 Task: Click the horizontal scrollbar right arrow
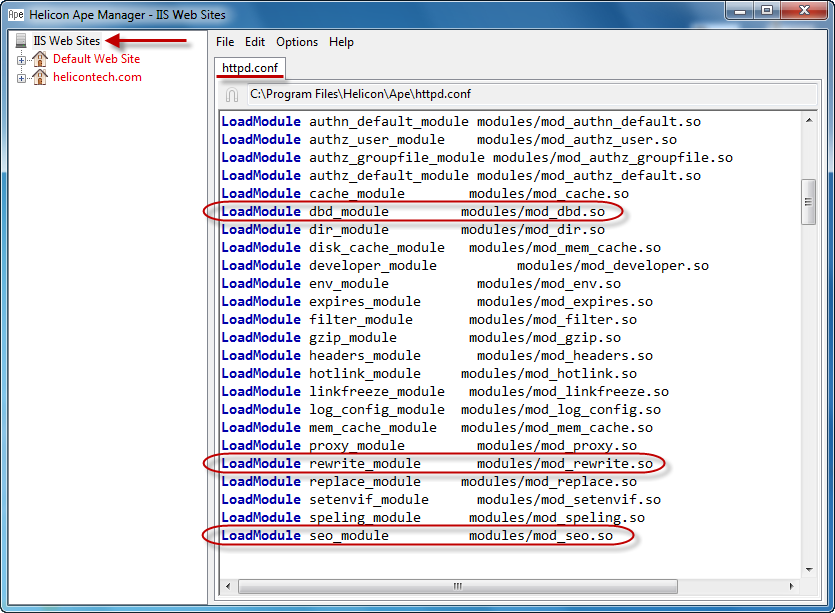(x=790, y=586)
